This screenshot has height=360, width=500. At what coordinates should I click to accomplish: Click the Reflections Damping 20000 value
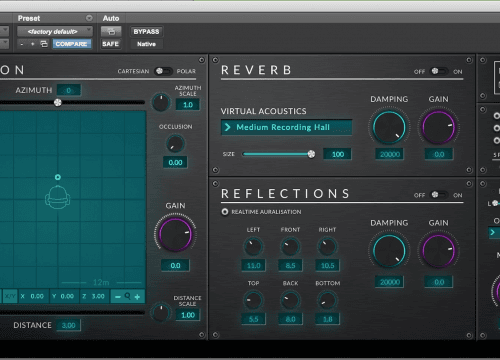coord(390,282)
